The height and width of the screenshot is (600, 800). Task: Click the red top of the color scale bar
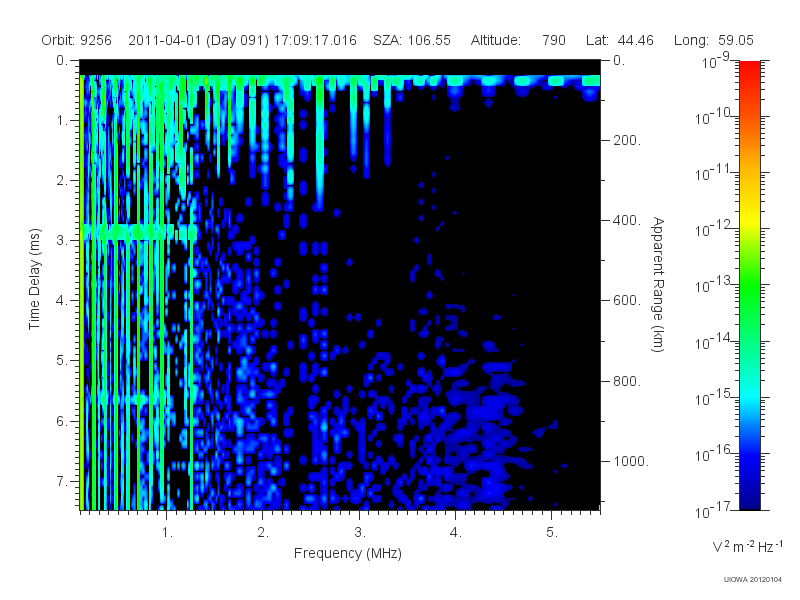[x=750, y=69]
